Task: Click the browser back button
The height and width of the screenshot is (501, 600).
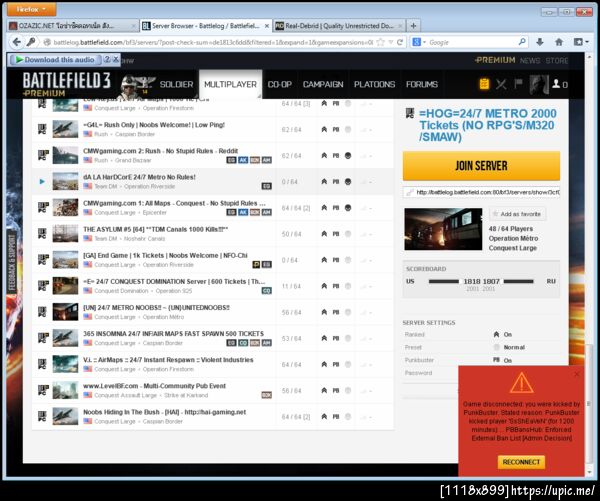Action: [16, 42]
